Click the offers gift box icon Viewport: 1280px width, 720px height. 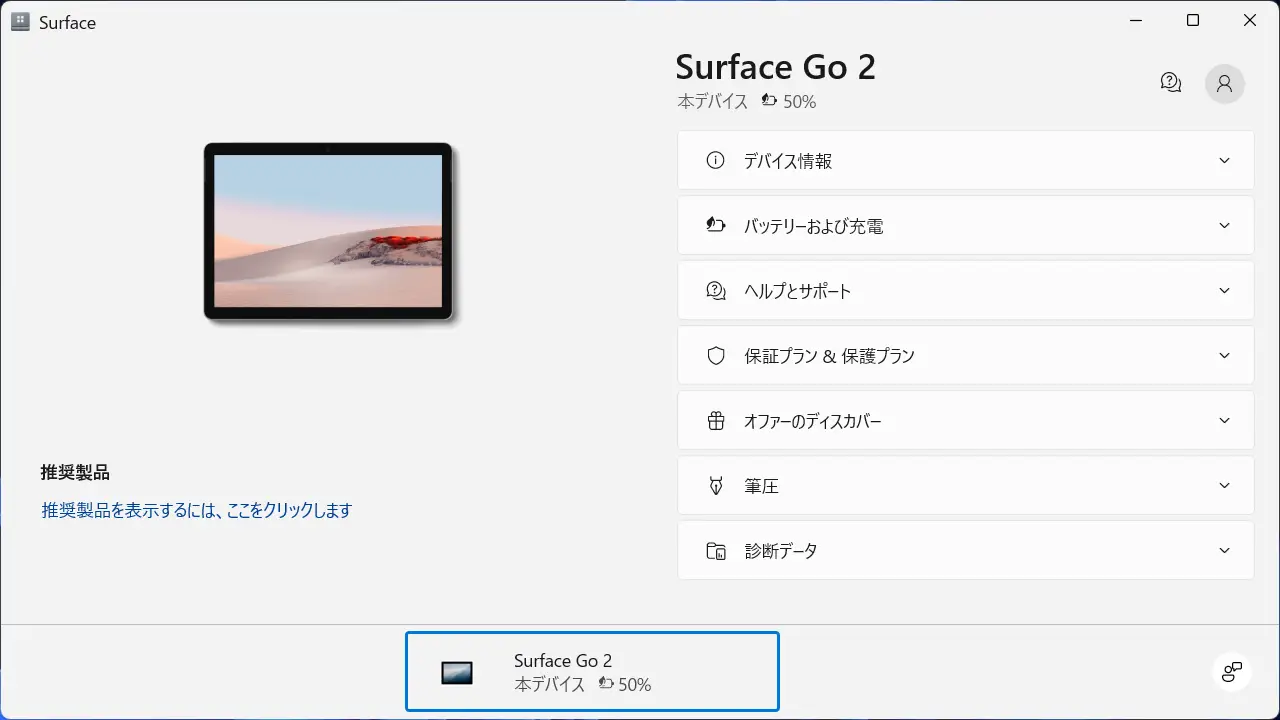point(715,421)
